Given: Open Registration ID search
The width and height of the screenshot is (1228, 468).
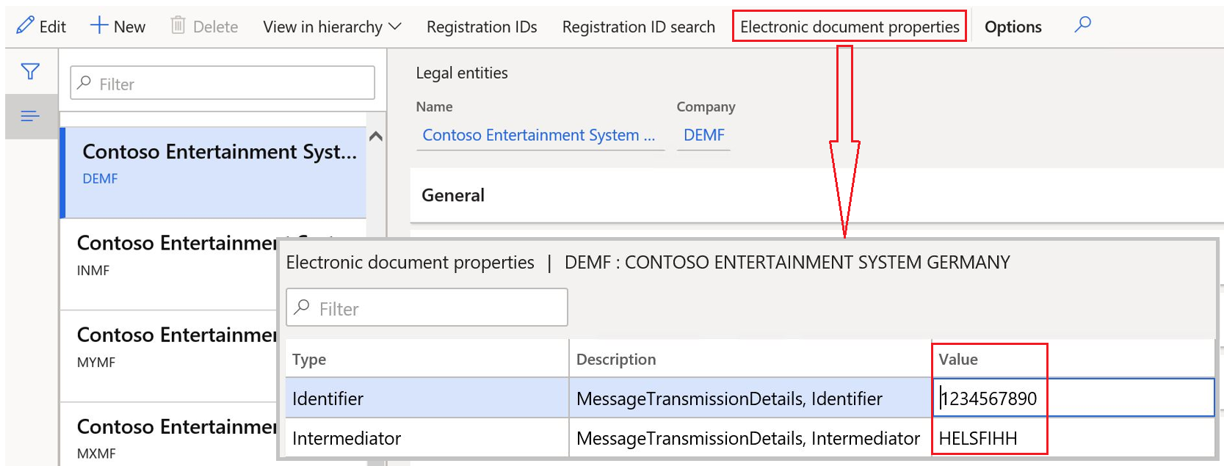Looking at the screenshot, I should (638, 27).
